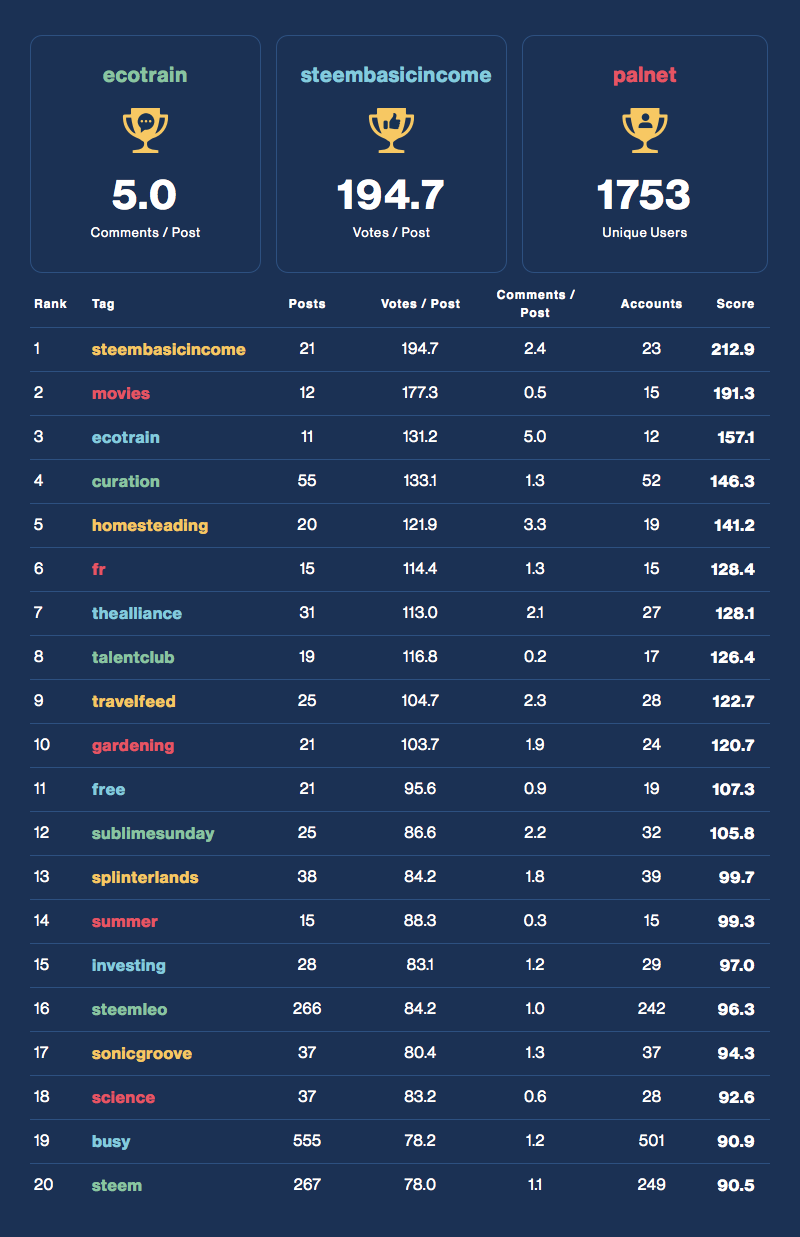Open the summer tag
Image resolution: width=800 pixels, height=1237 pixels.
pos(125,922)
